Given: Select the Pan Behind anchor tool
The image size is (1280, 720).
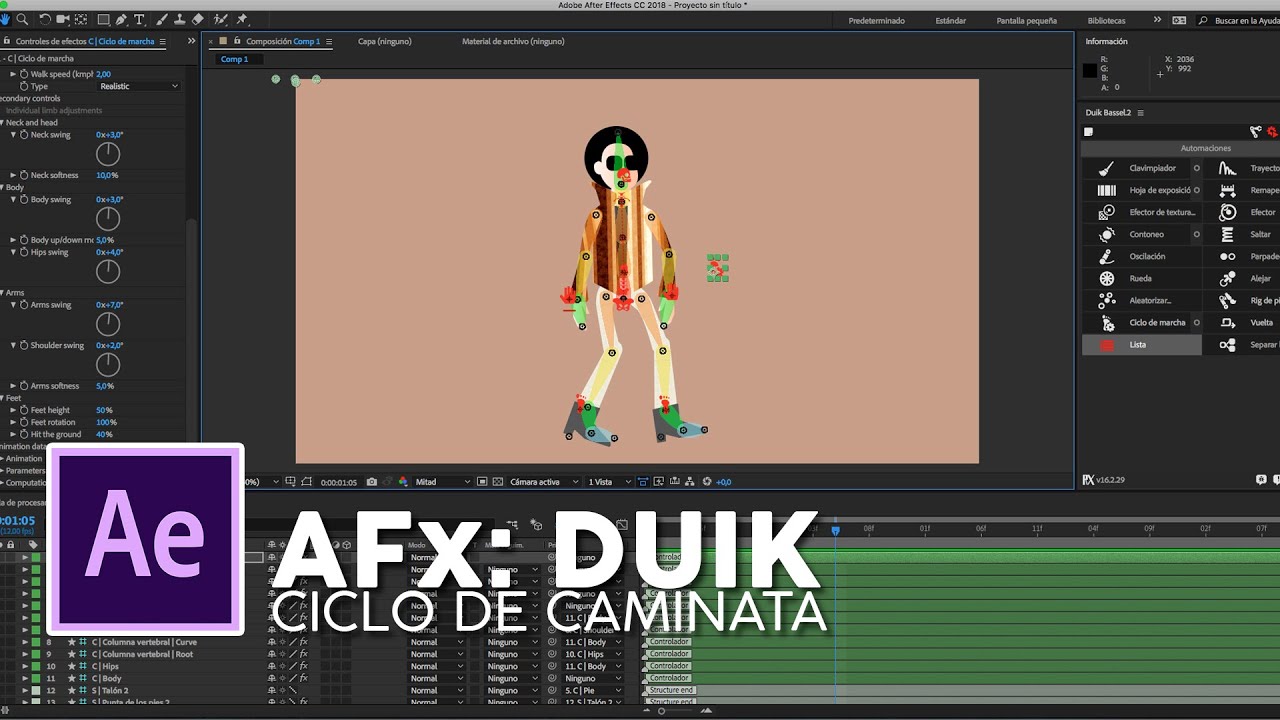Looking at the screenshot, I should [81, 19].
